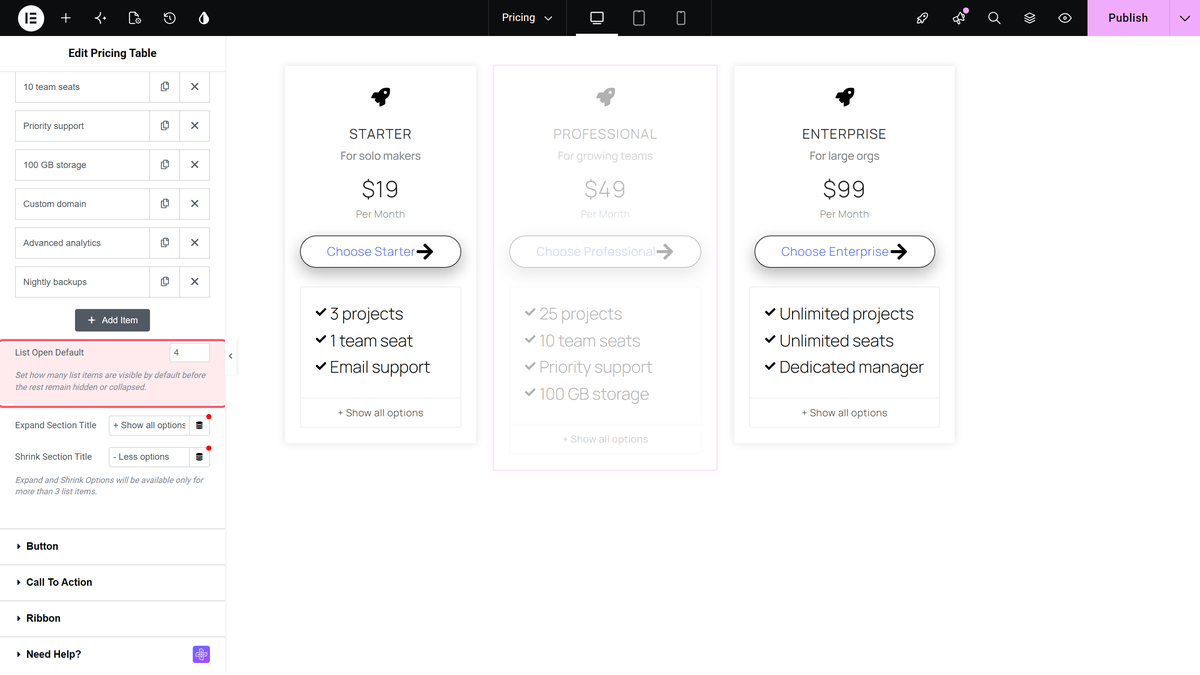Viewport: 1200px width, 675px height.
Task: Open the Finder search icon
Action: [994, 18]
